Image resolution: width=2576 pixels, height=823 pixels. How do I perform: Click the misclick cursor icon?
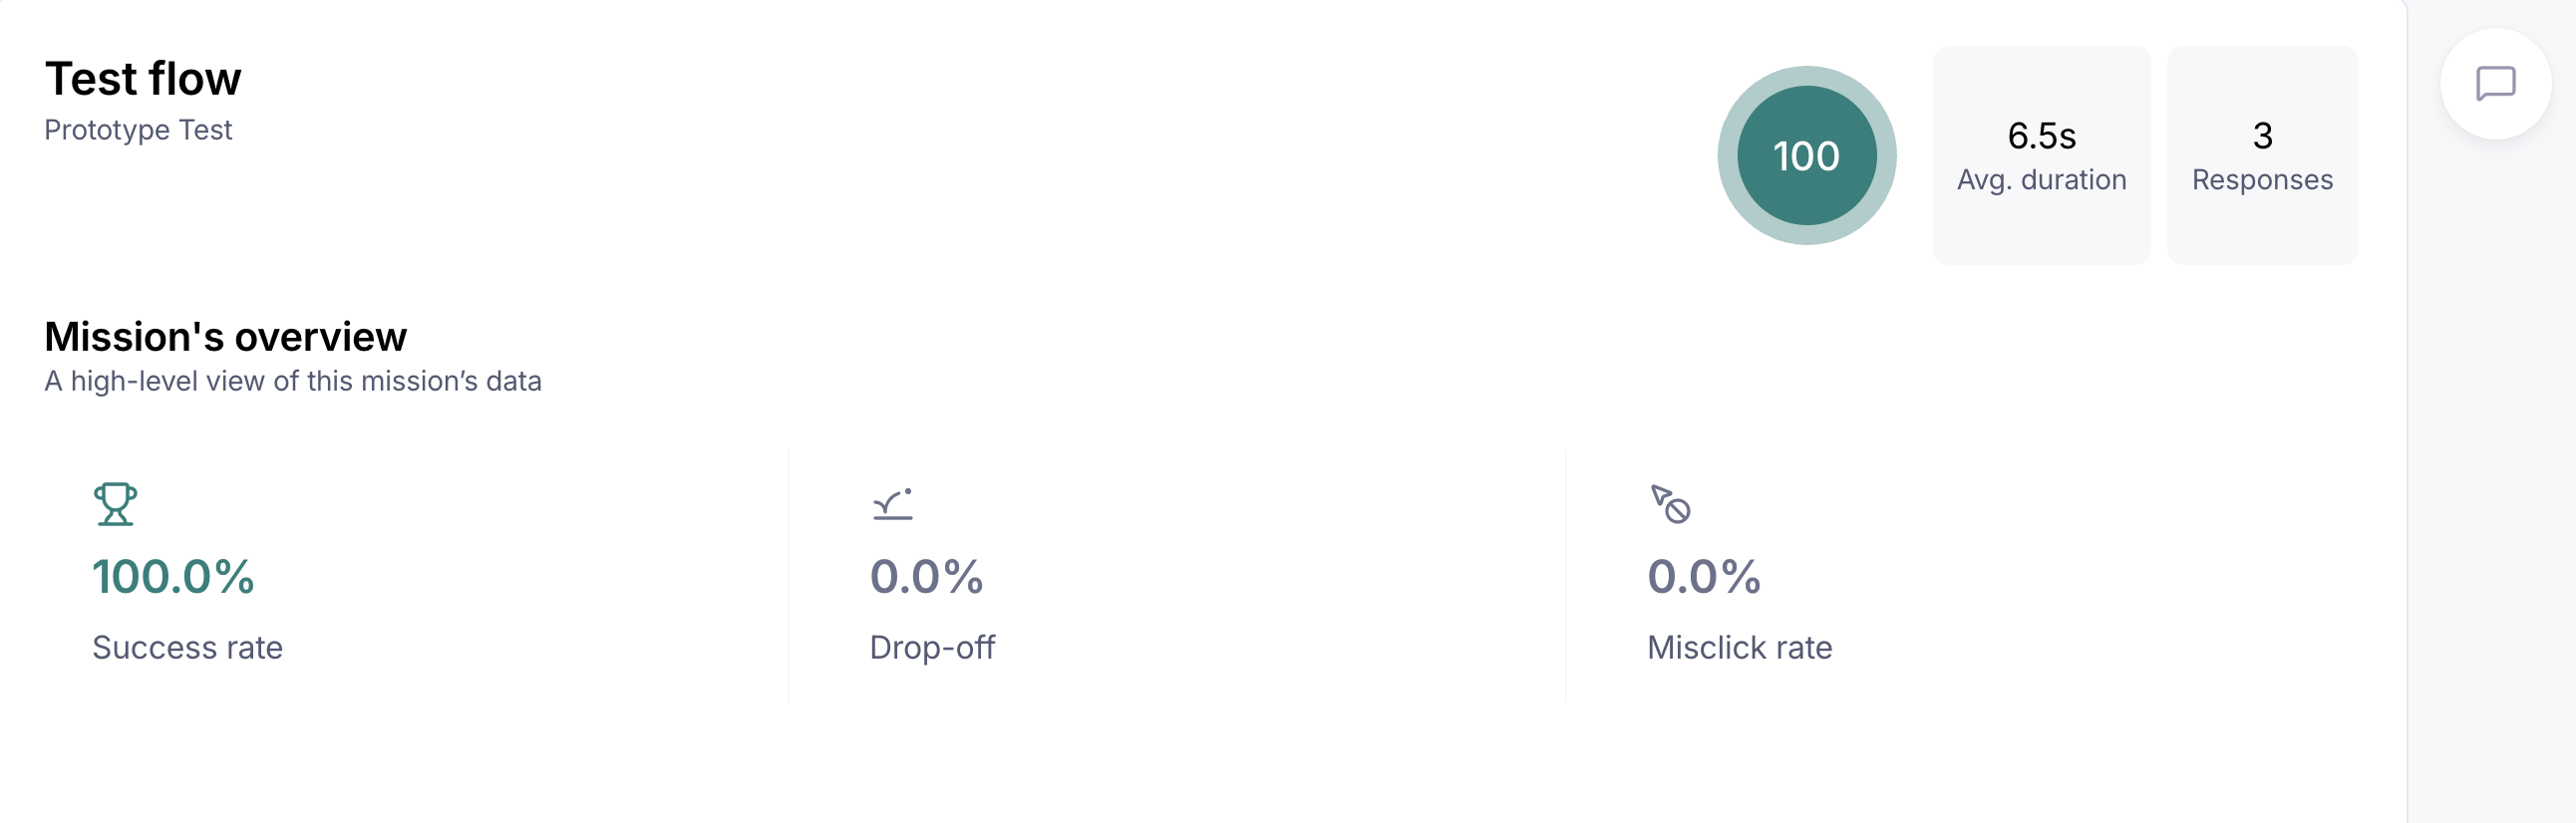[x=1670, y=503]
